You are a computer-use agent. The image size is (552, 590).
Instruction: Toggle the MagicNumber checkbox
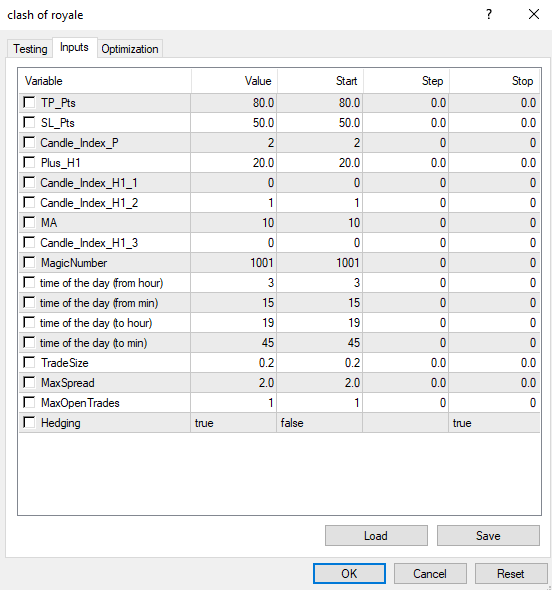pyautogui.click(x=29, y=262)
